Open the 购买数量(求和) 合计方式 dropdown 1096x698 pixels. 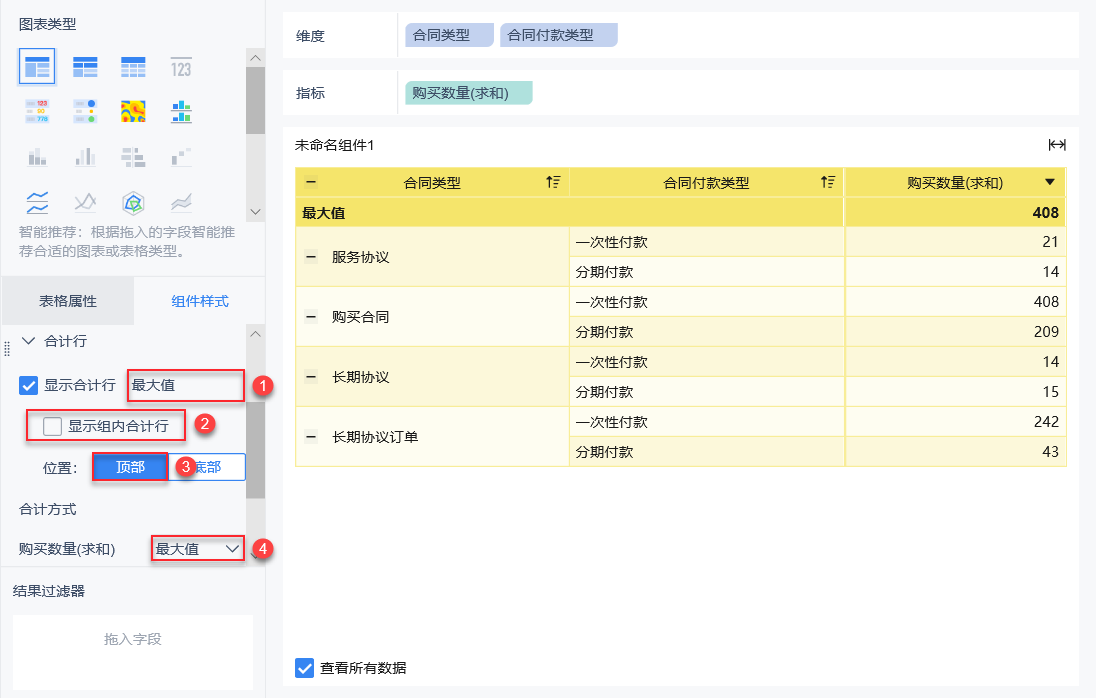(198, 549)
